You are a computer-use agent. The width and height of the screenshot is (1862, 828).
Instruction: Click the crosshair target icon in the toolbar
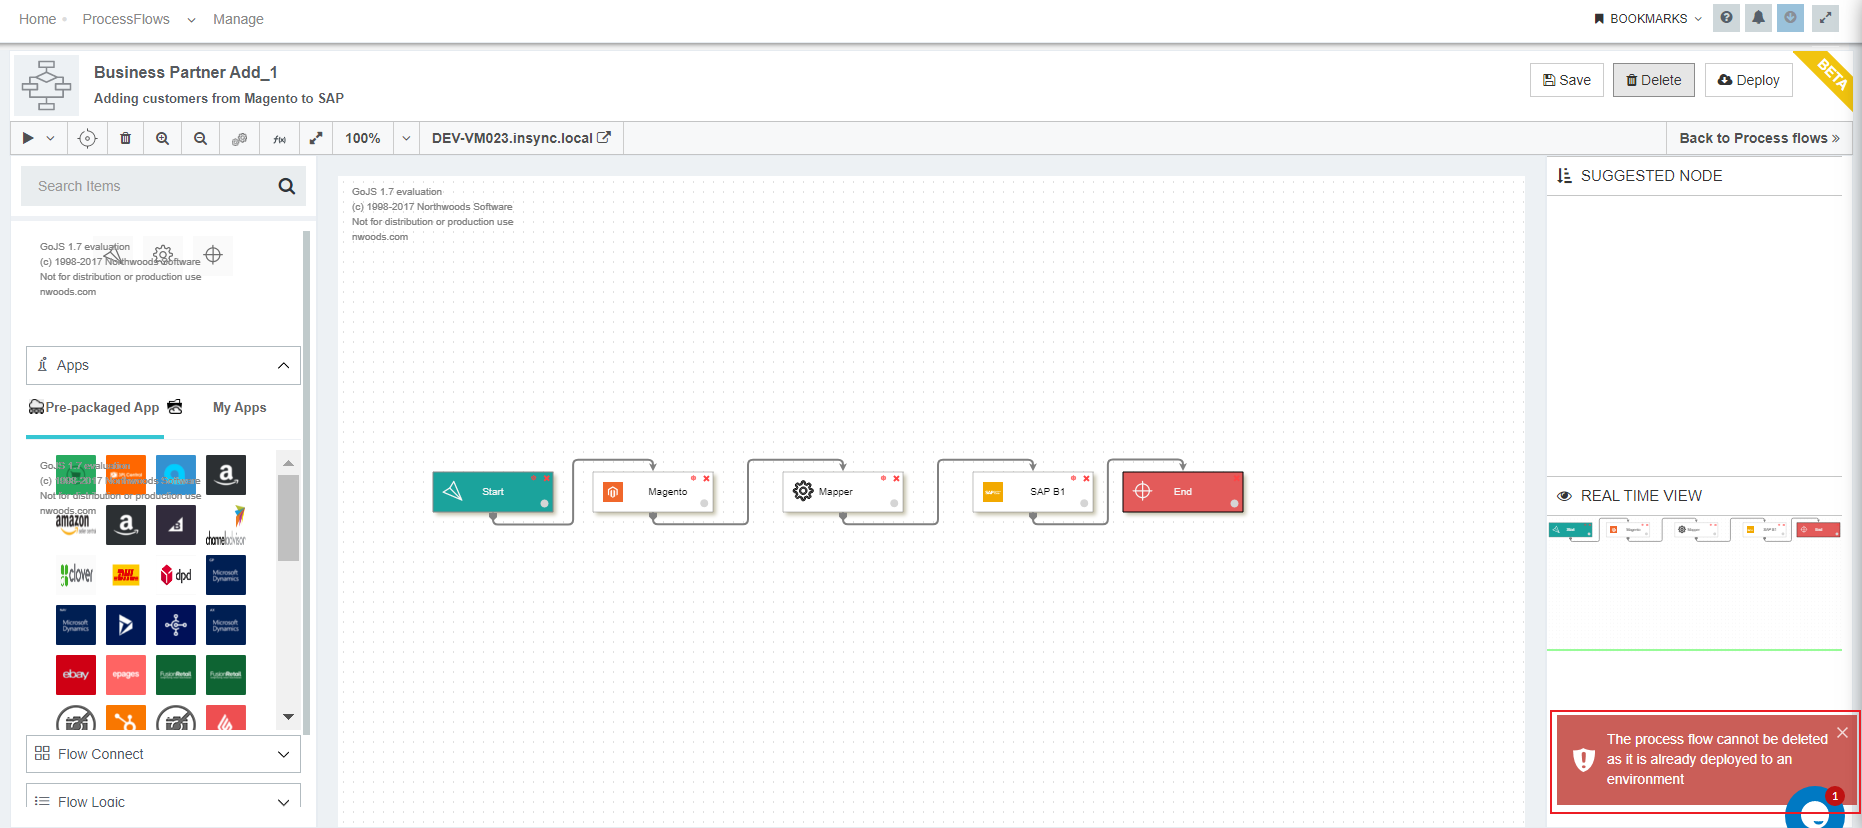pos(87,138)
